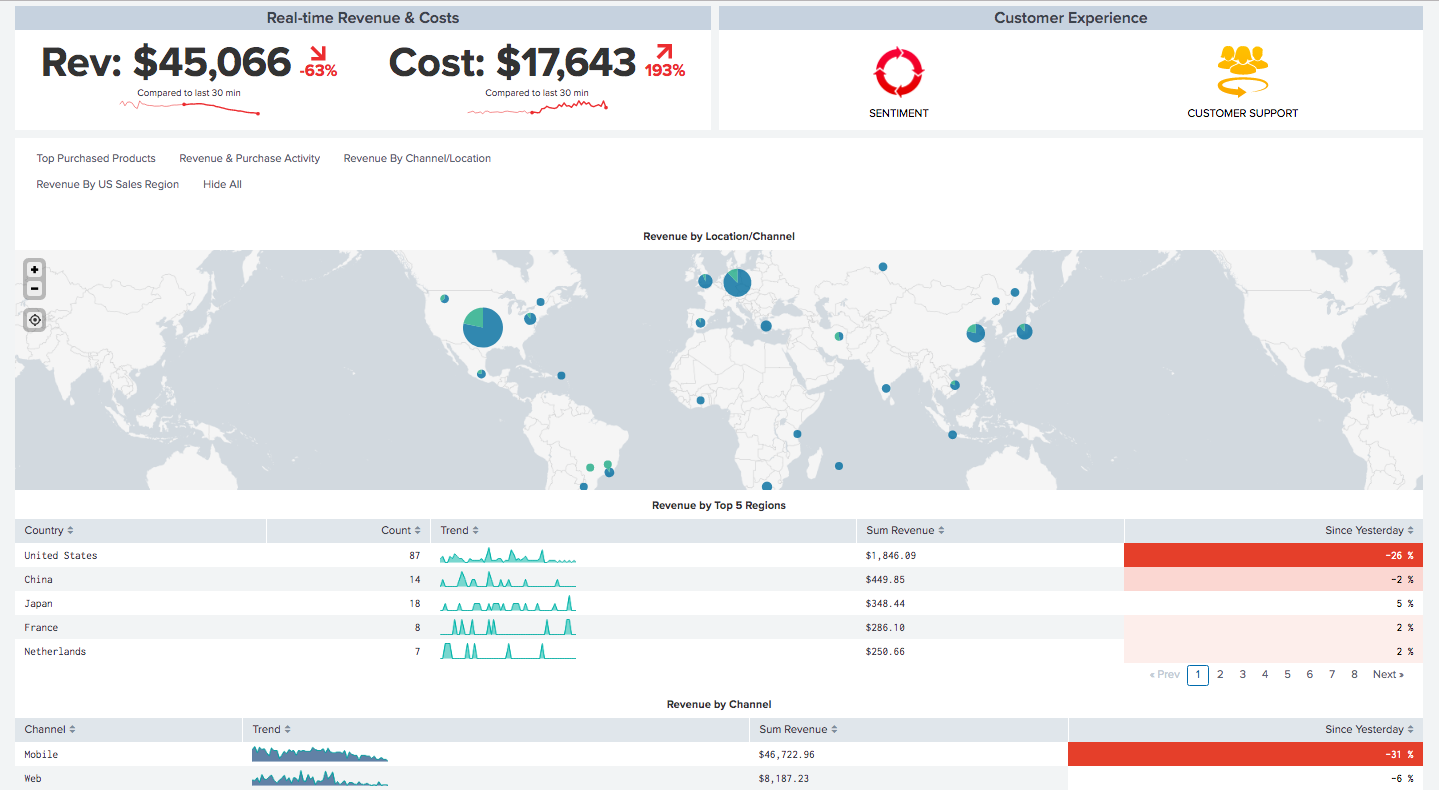Click the Mobile channel trend sparkline
Image resolution: width=1439 pixels, height=790 pixels.
click(x=320, y=754)
